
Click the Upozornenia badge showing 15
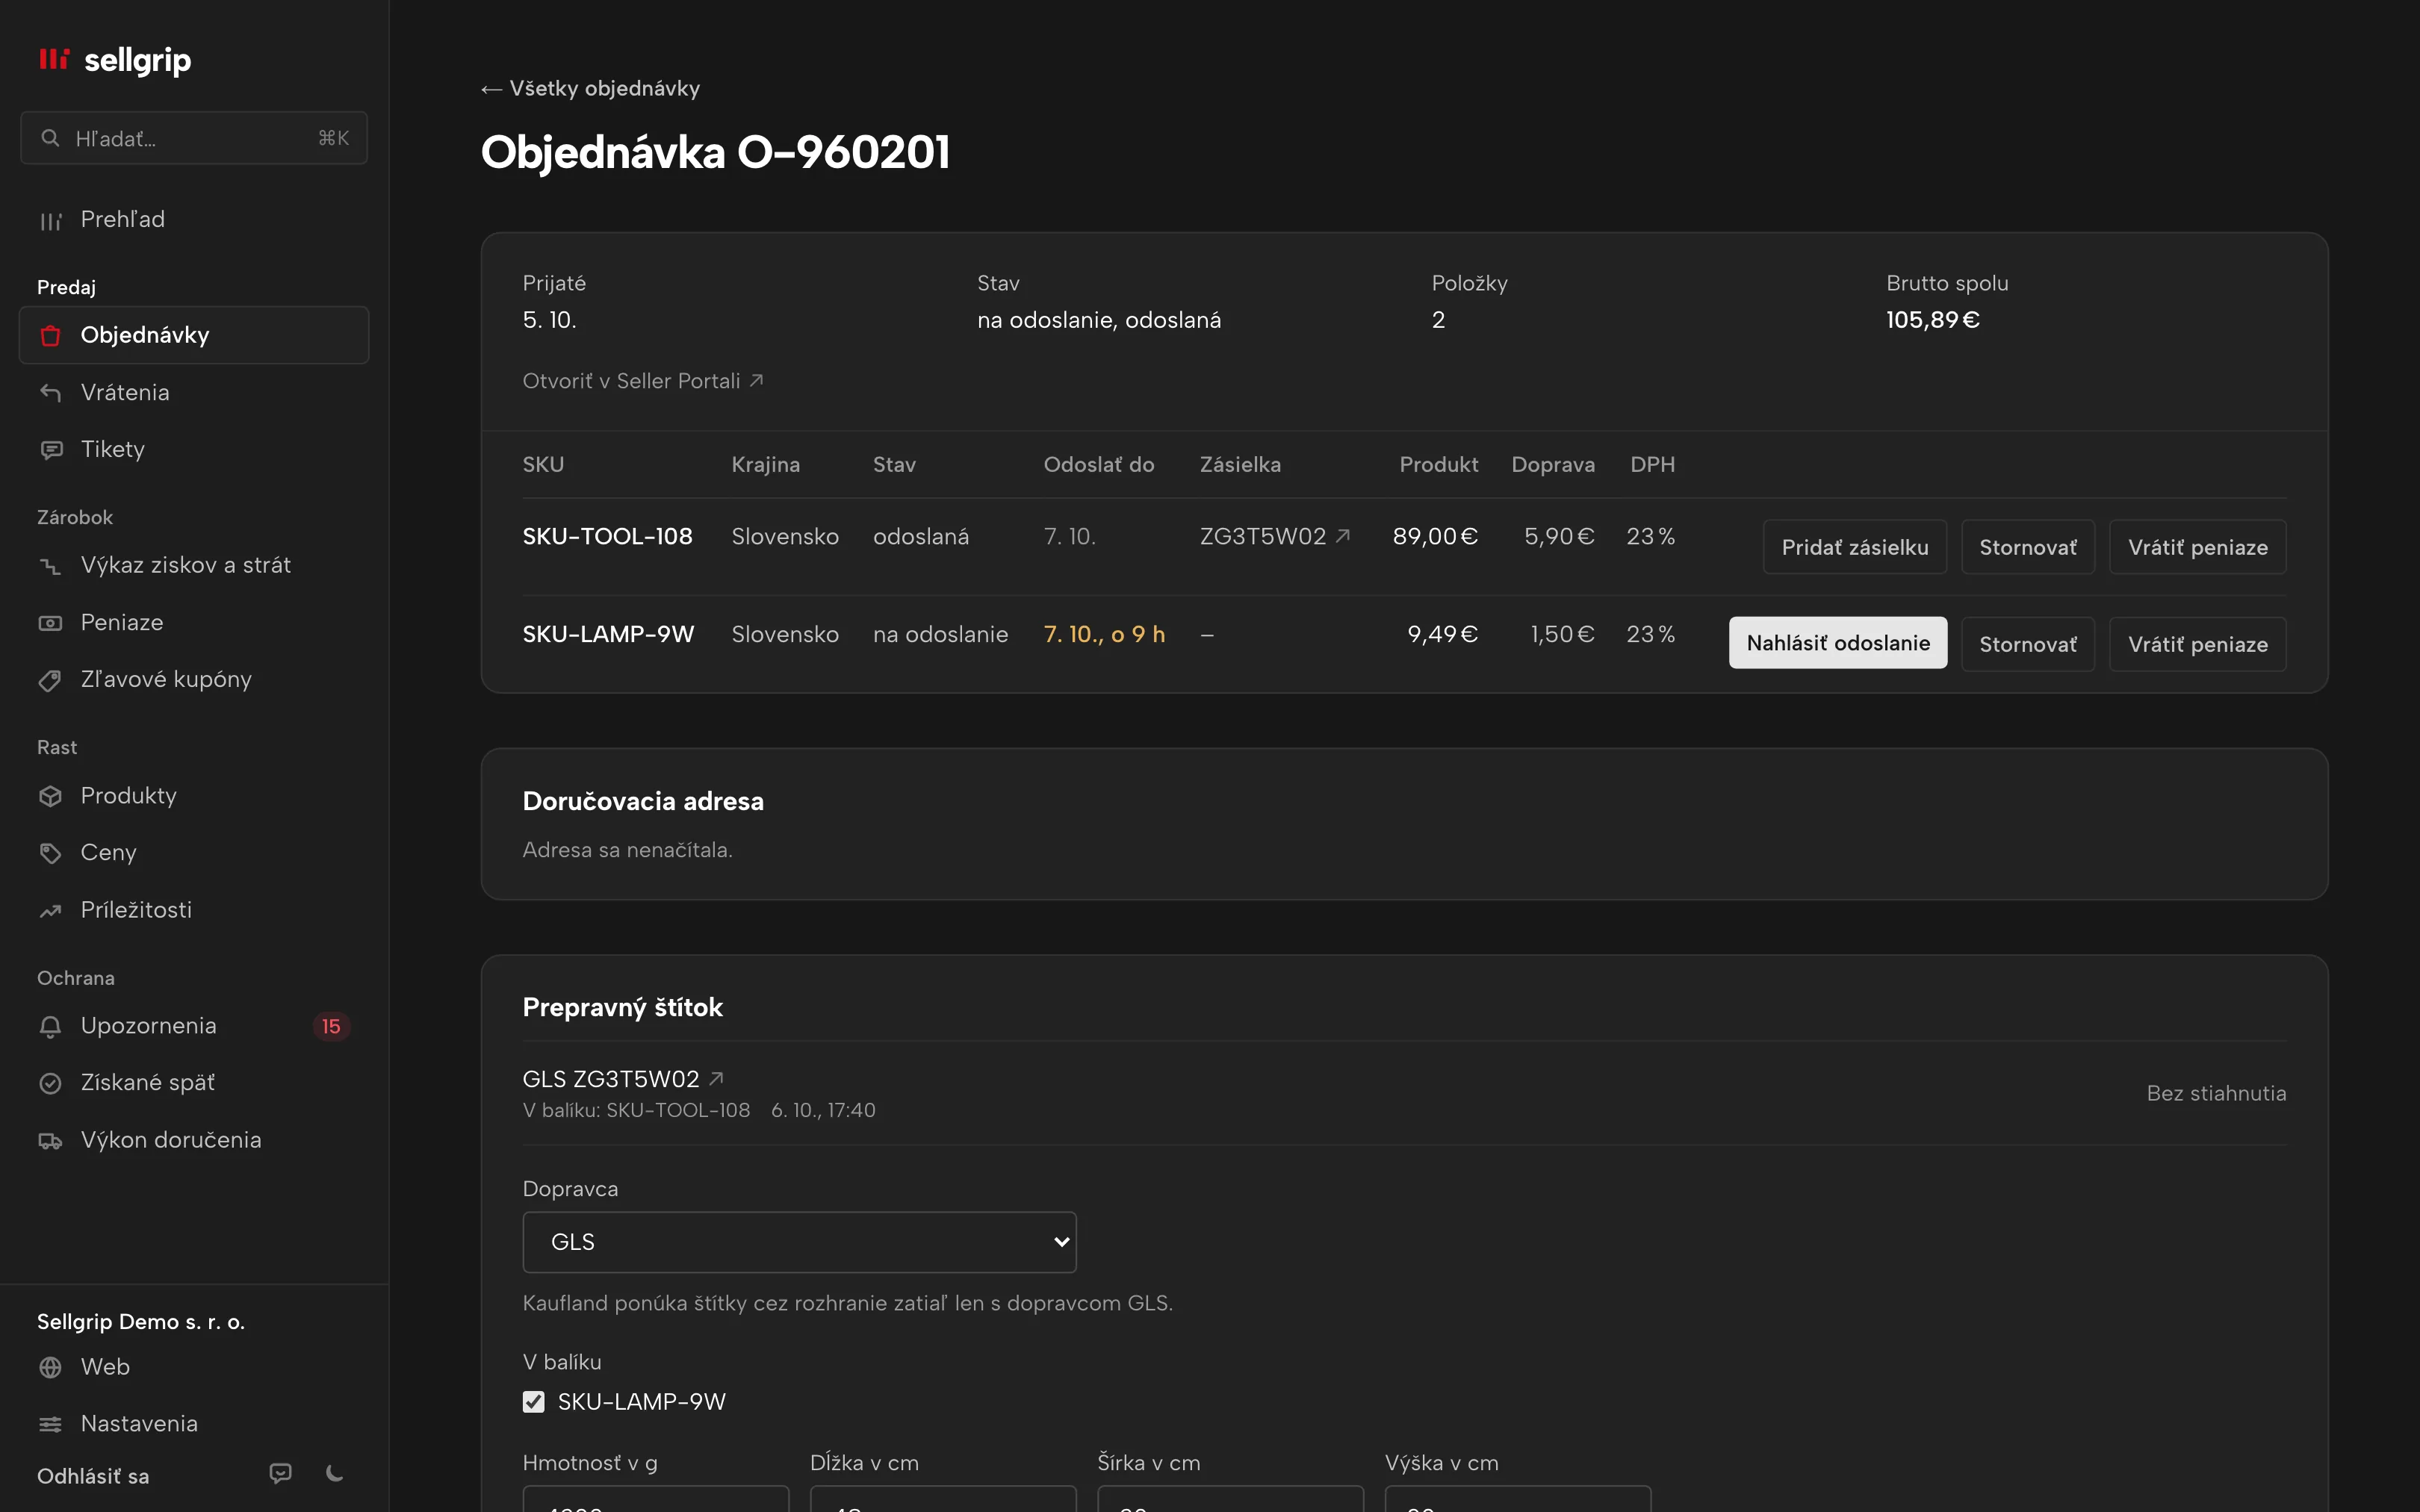[331, 1026]
